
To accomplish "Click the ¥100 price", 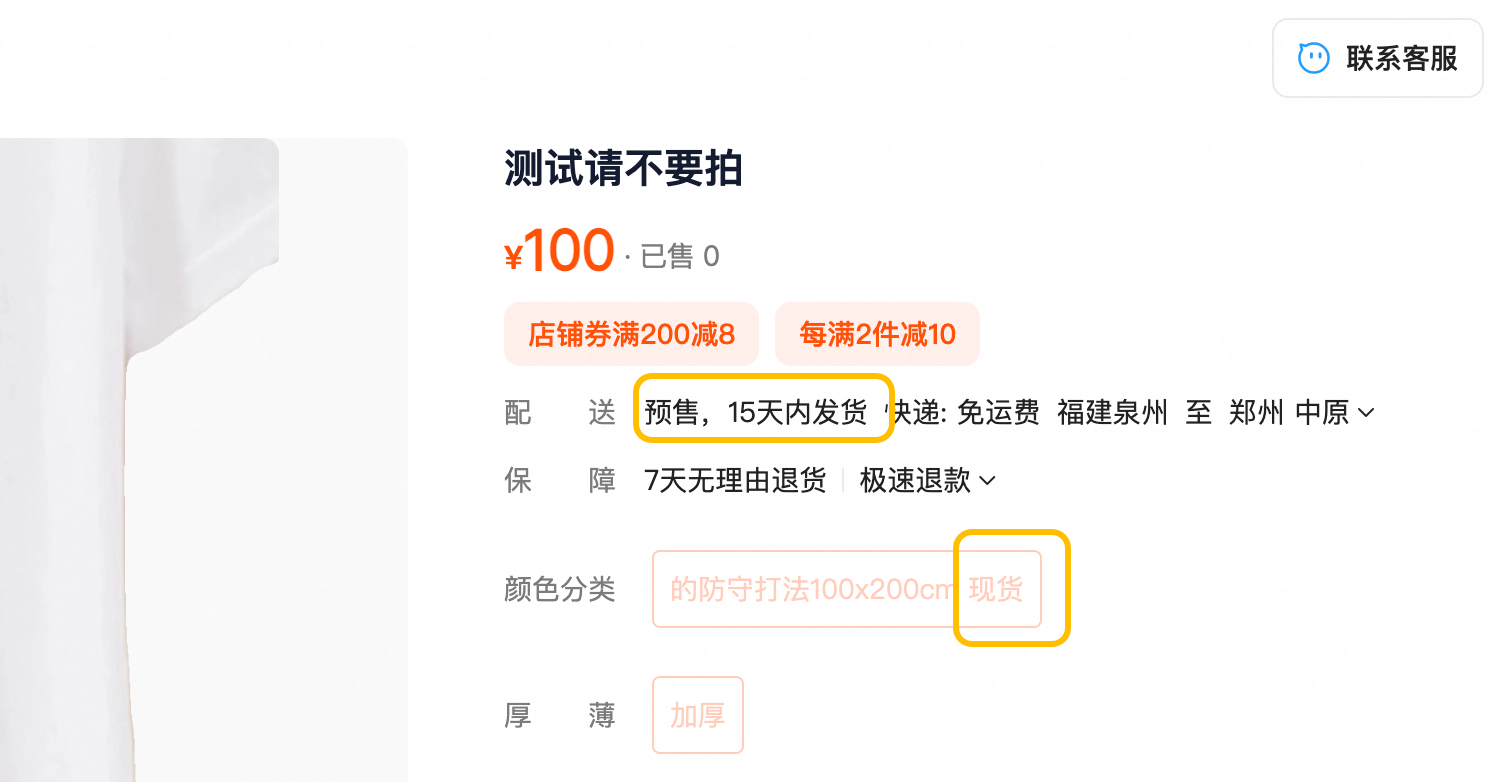I will tap(560, 251).
